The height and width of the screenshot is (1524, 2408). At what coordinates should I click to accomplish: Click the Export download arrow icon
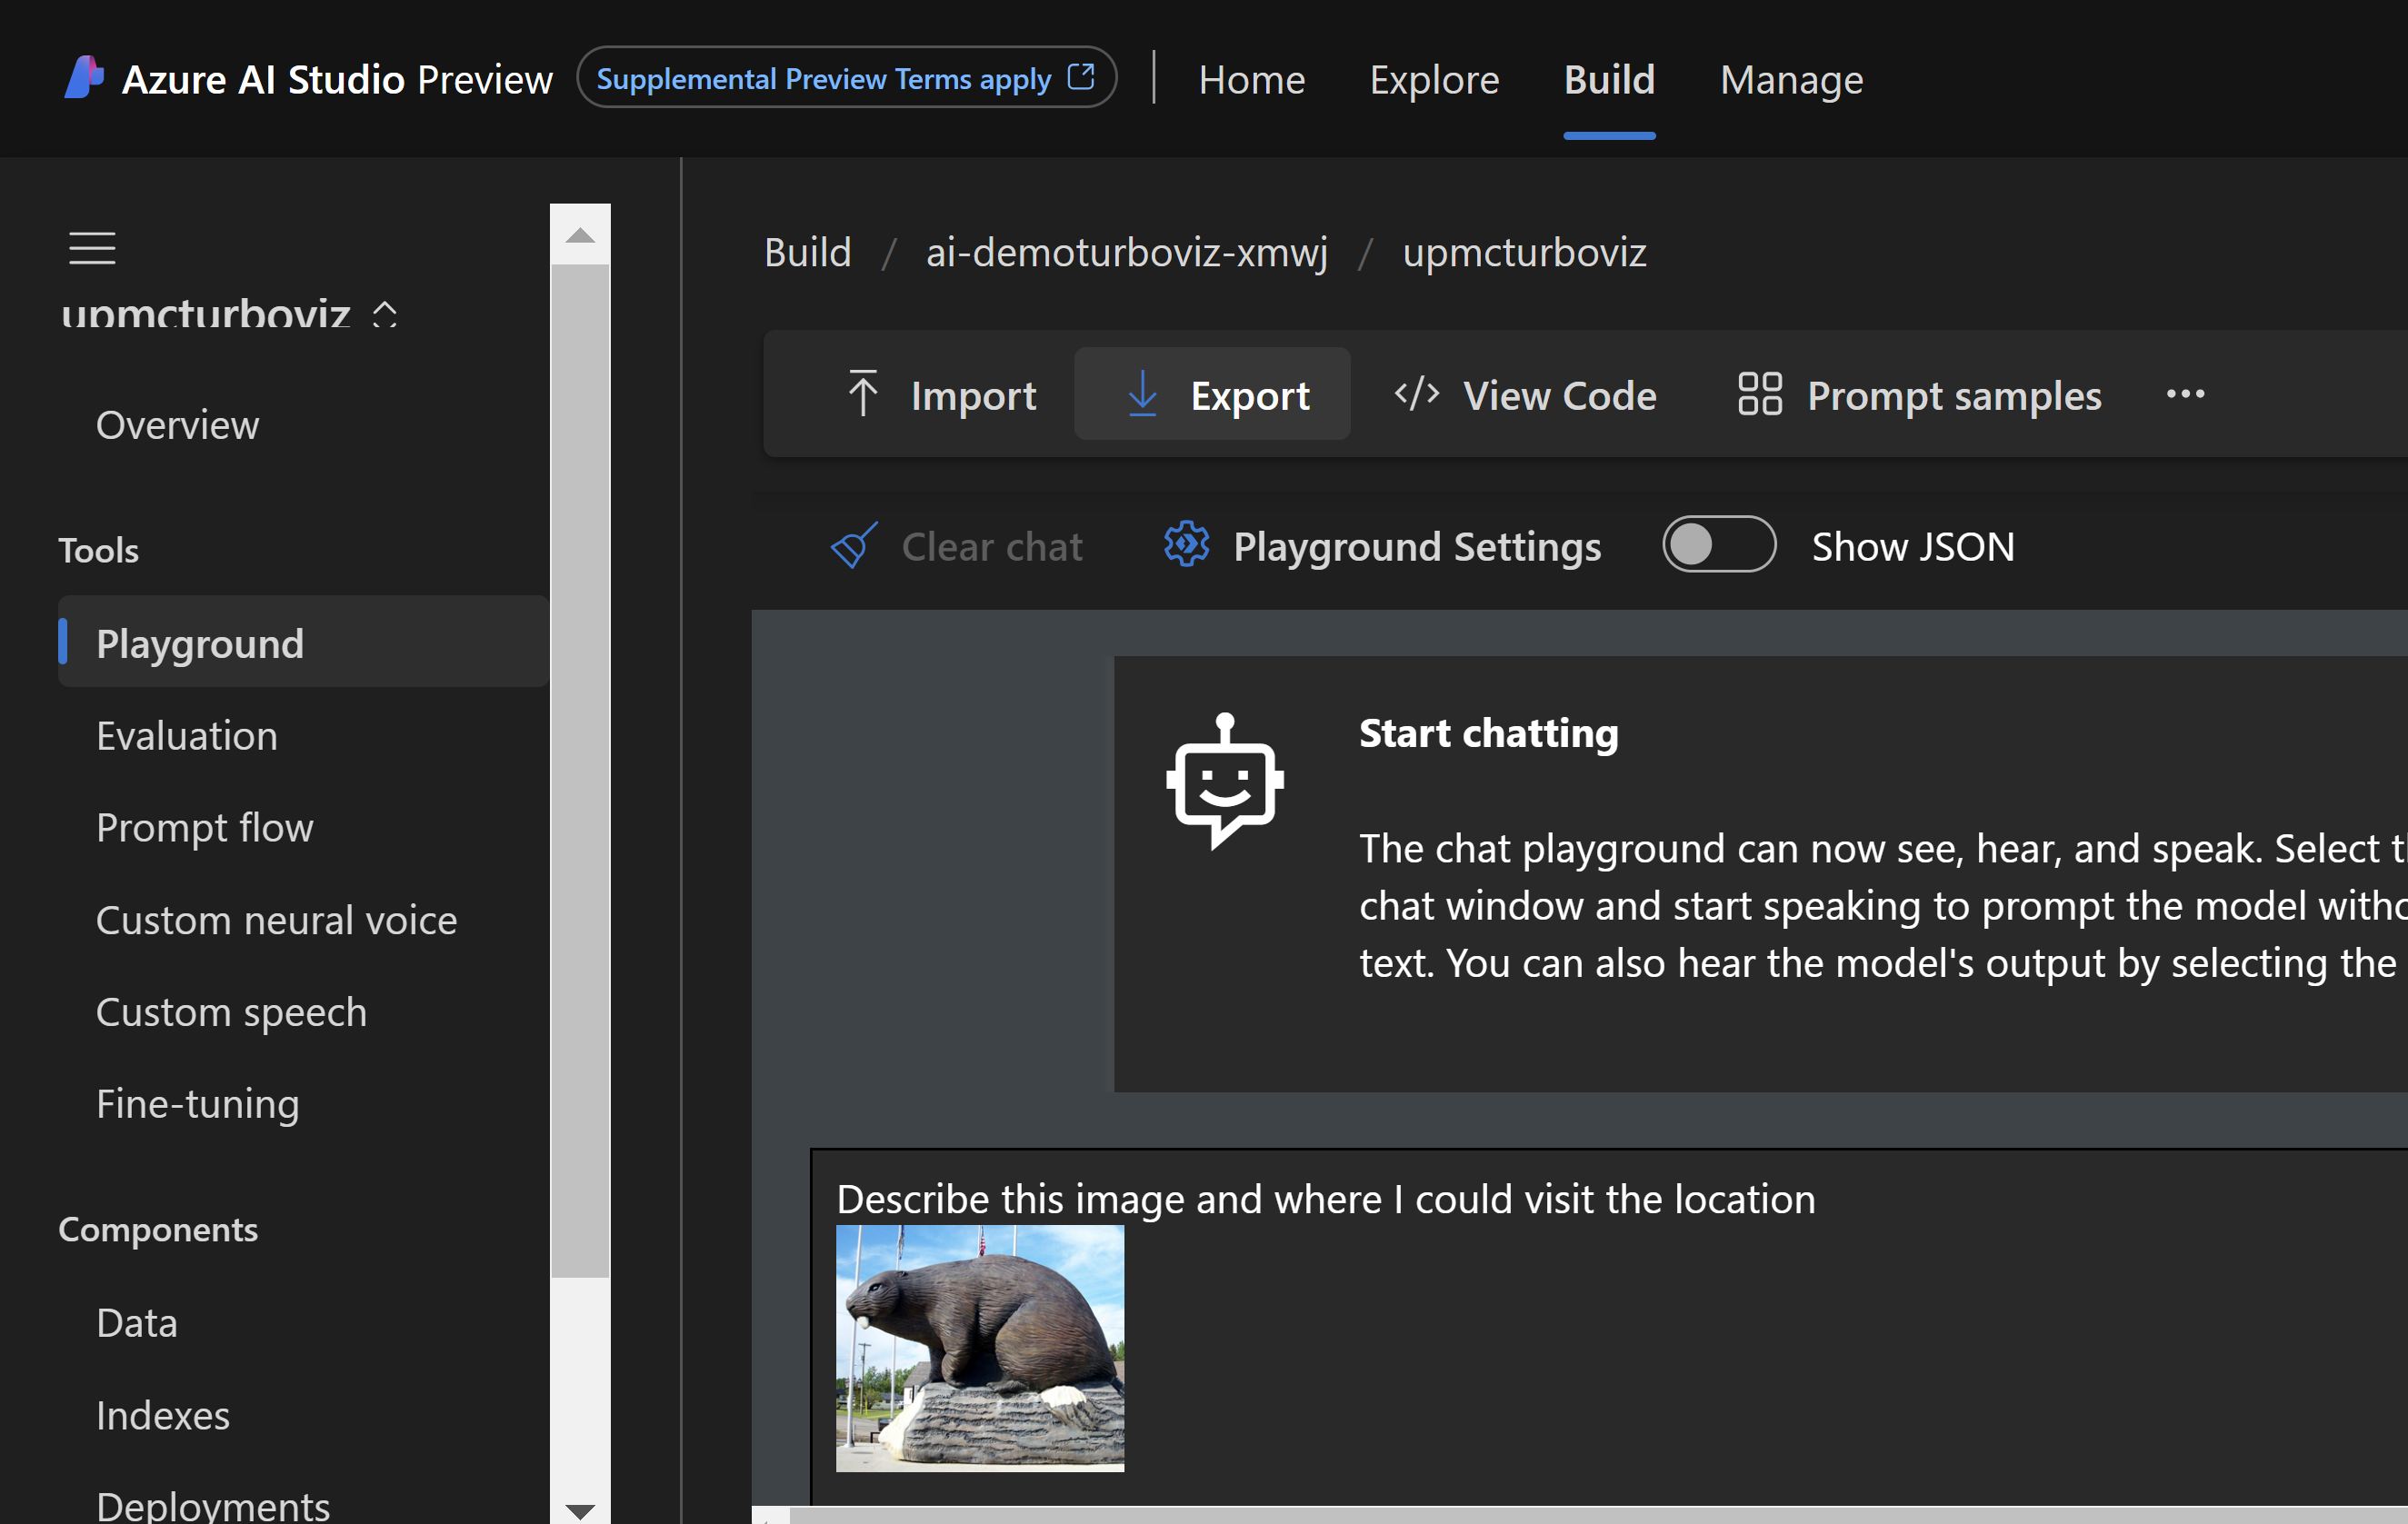[x=1142, y=394]
